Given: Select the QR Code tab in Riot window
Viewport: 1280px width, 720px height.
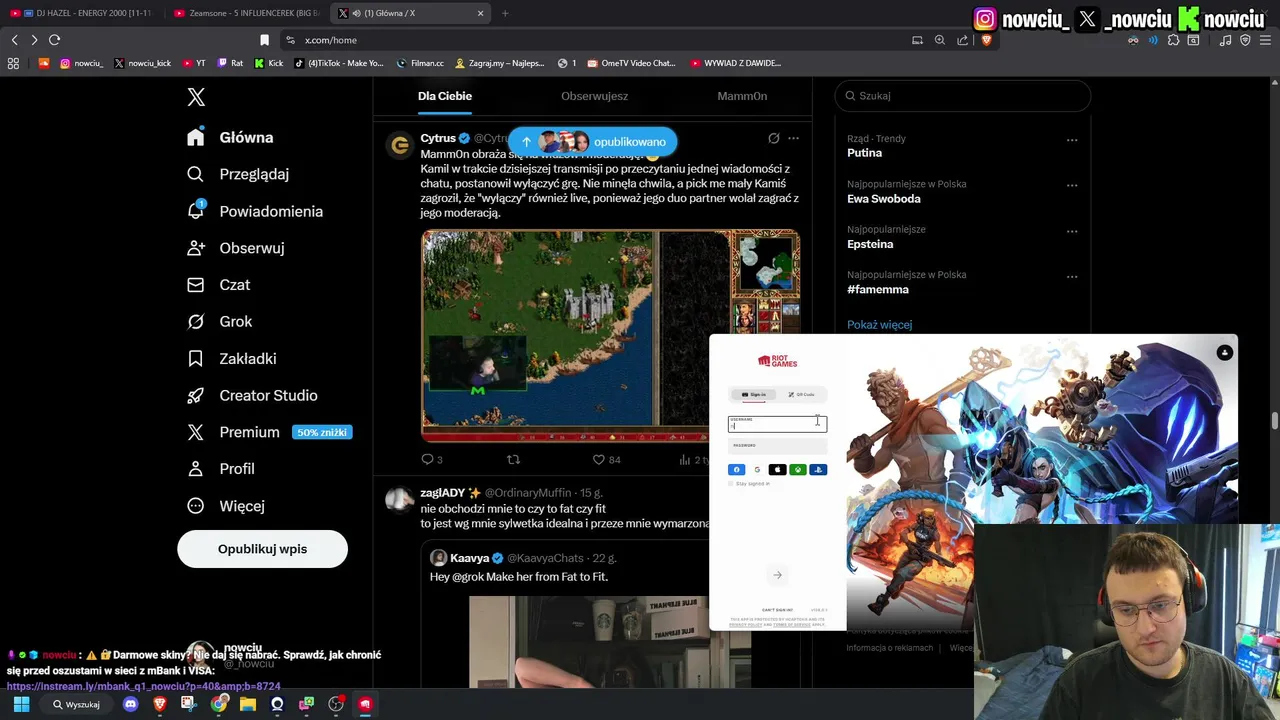Looking at the screenshot, I should pos(801,394).
